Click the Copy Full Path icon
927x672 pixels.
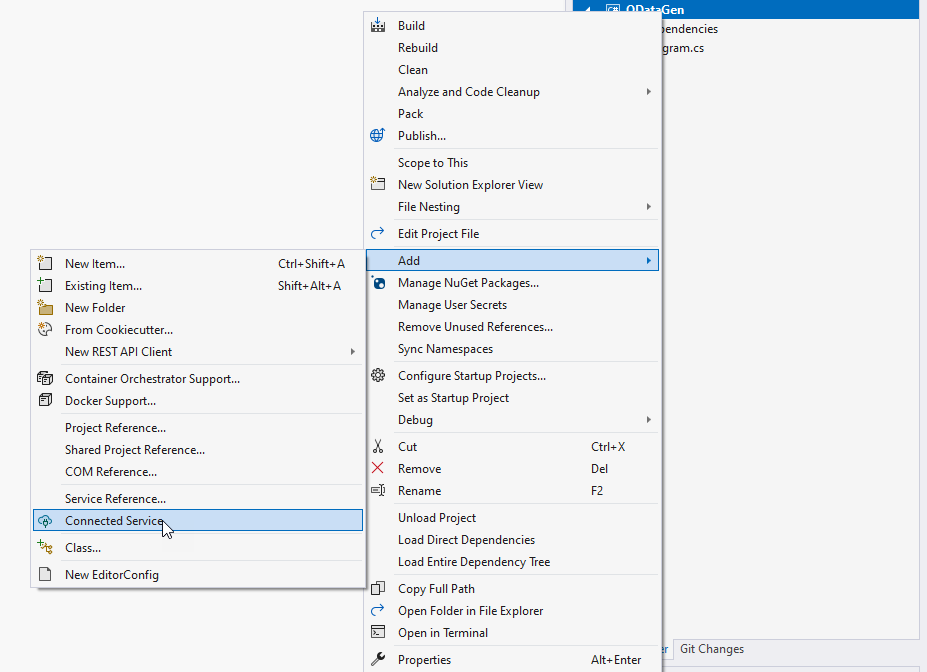378,588
